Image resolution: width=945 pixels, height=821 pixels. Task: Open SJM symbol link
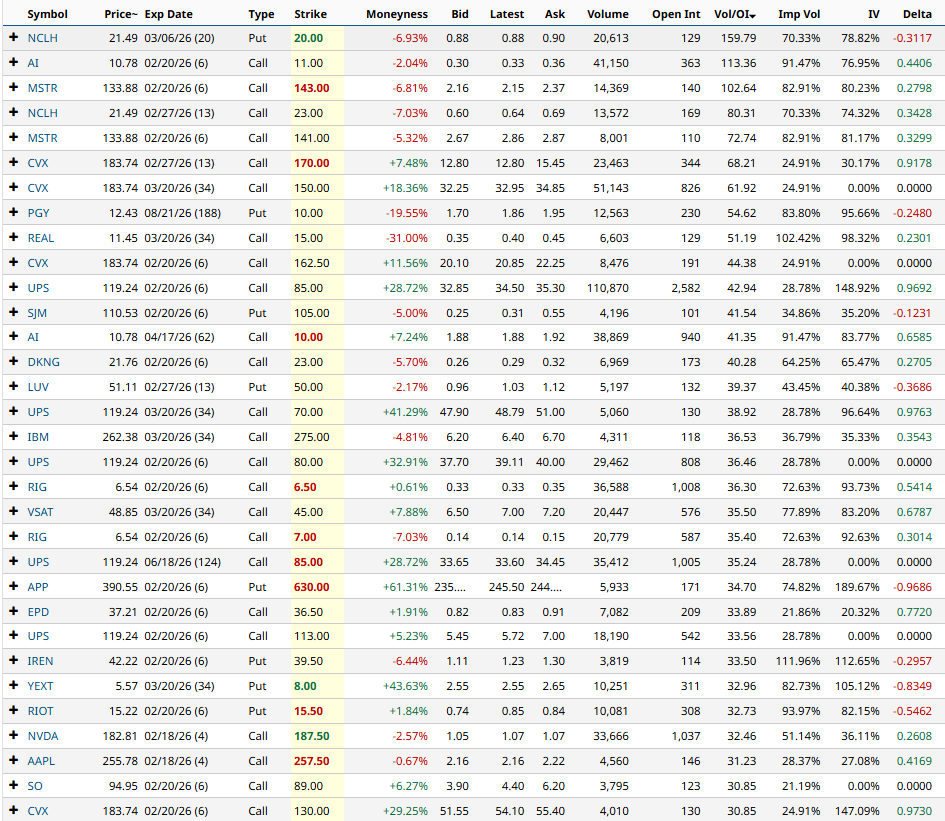pos(37,313)
